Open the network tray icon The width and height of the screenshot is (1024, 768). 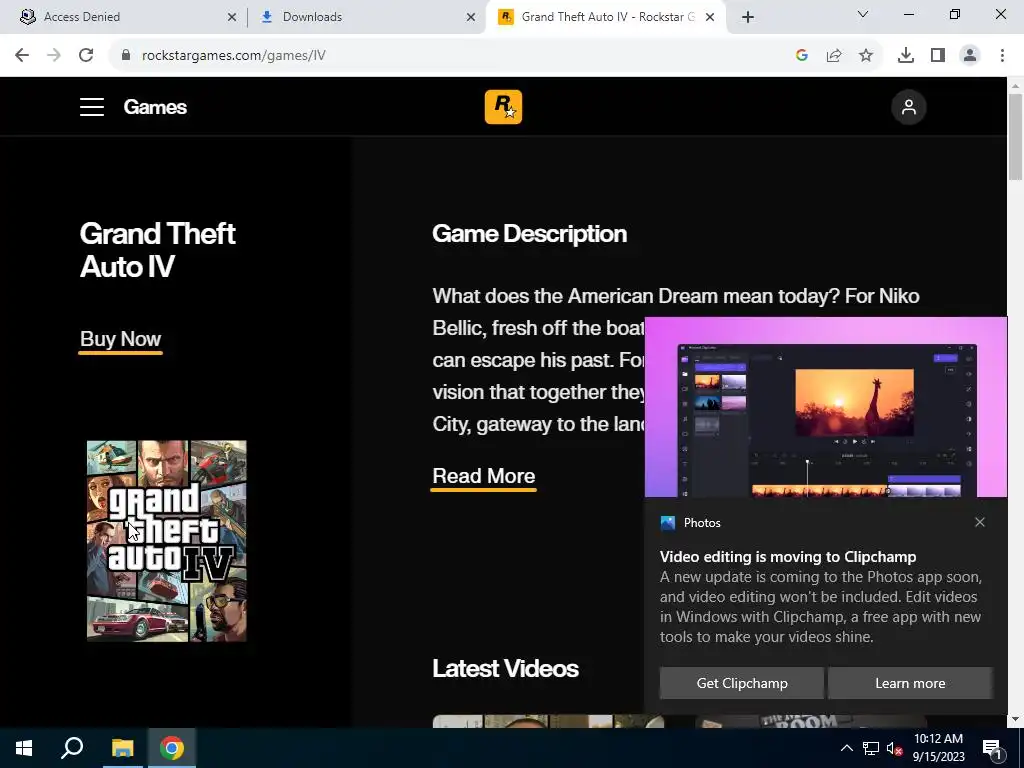[871, 748]
